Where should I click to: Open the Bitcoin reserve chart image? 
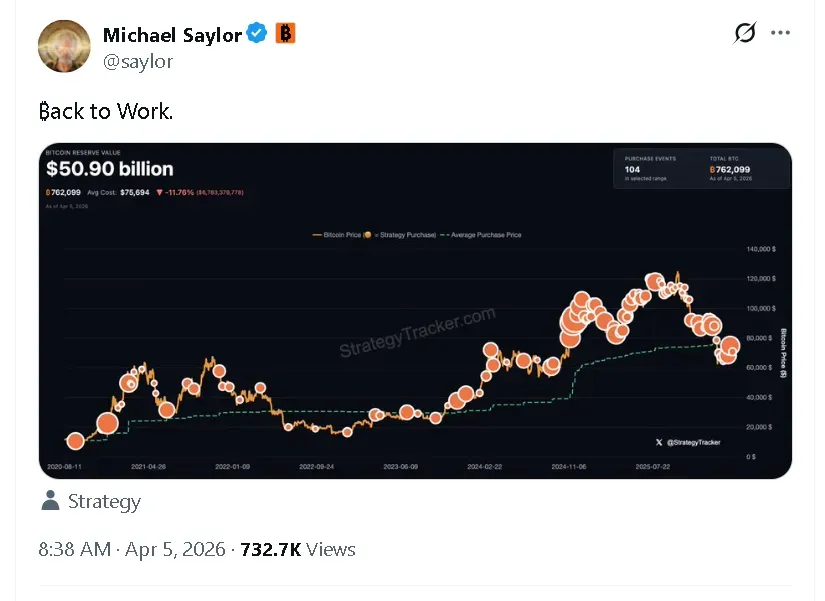[x=413, y=311]
